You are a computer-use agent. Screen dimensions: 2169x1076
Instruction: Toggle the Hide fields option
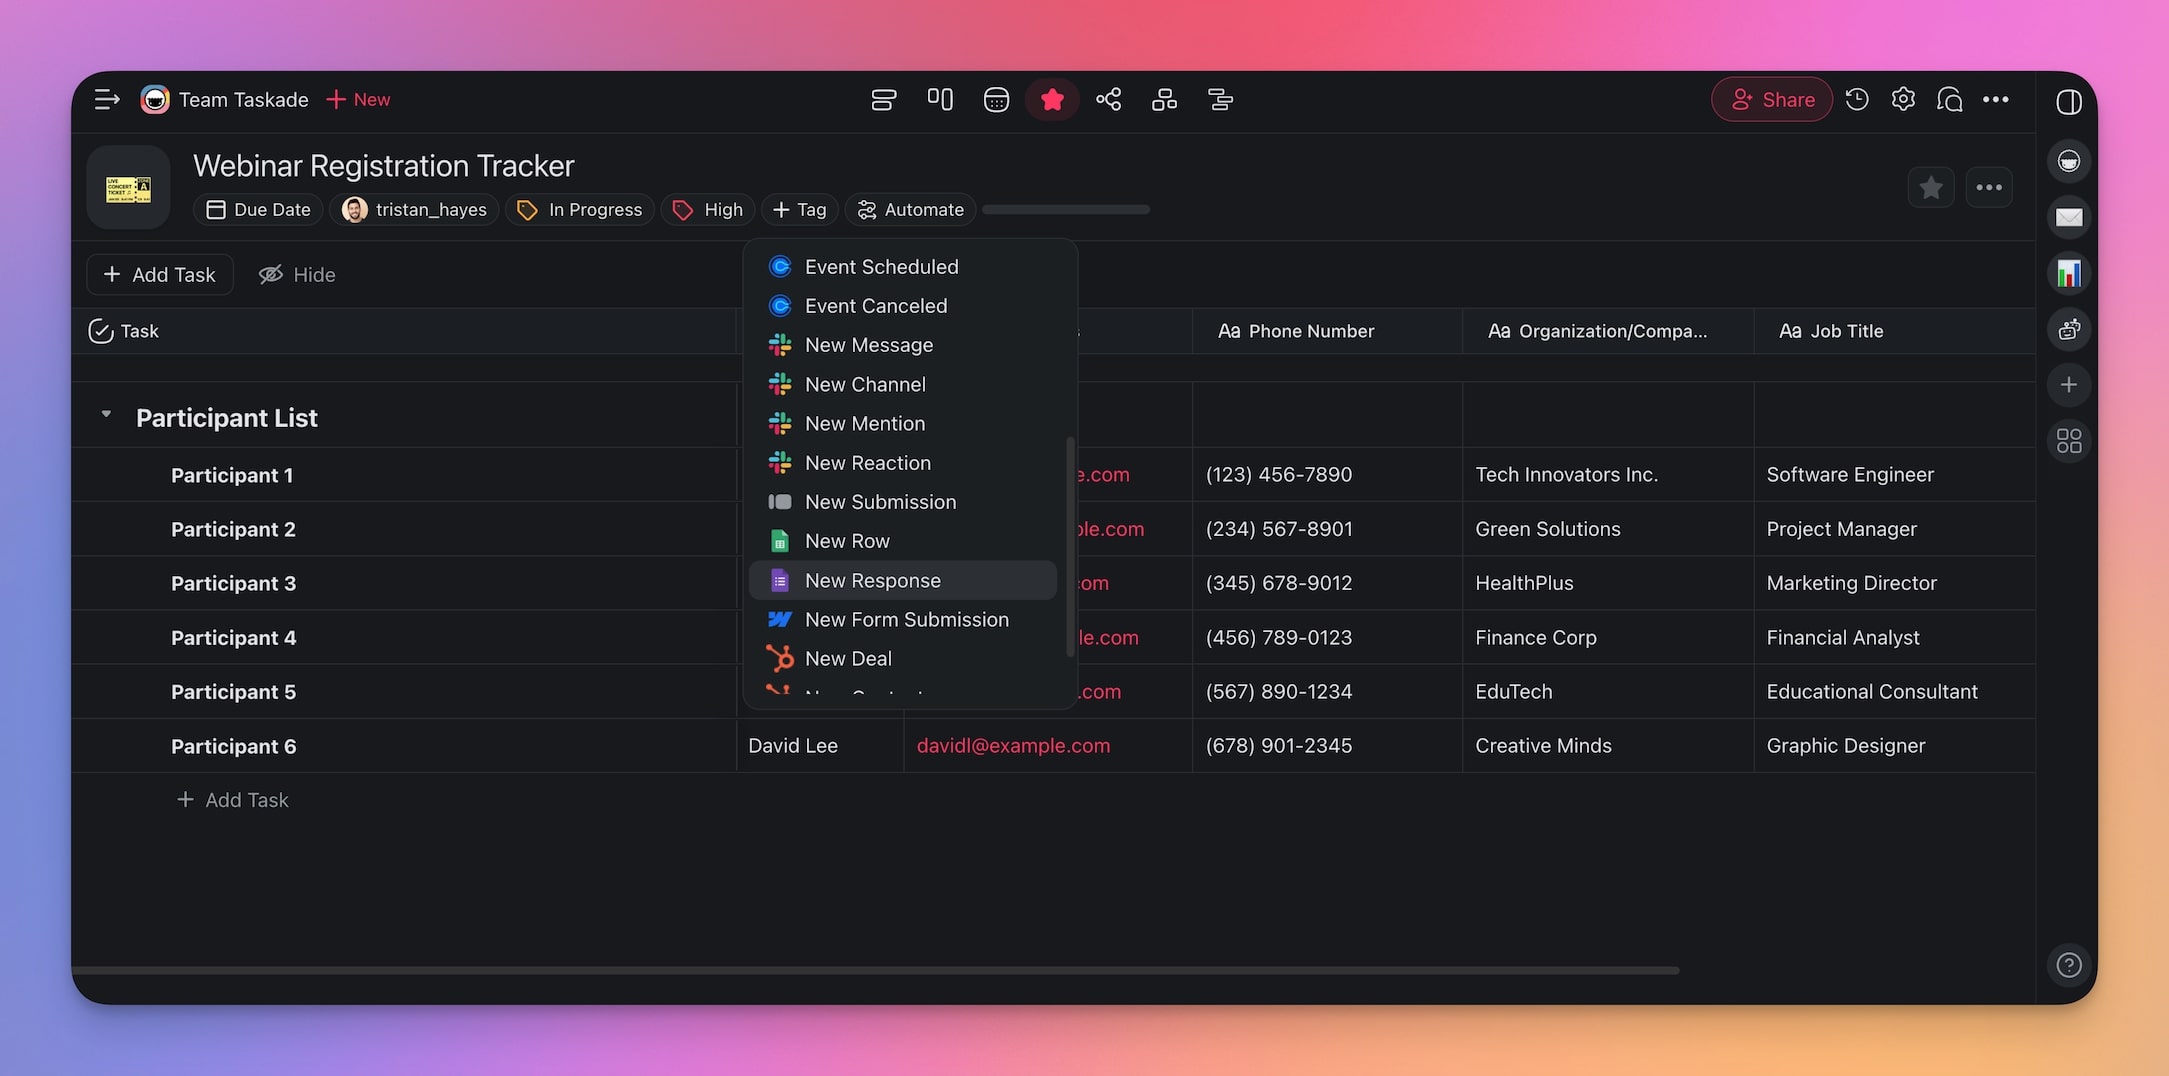pos(297,274)
